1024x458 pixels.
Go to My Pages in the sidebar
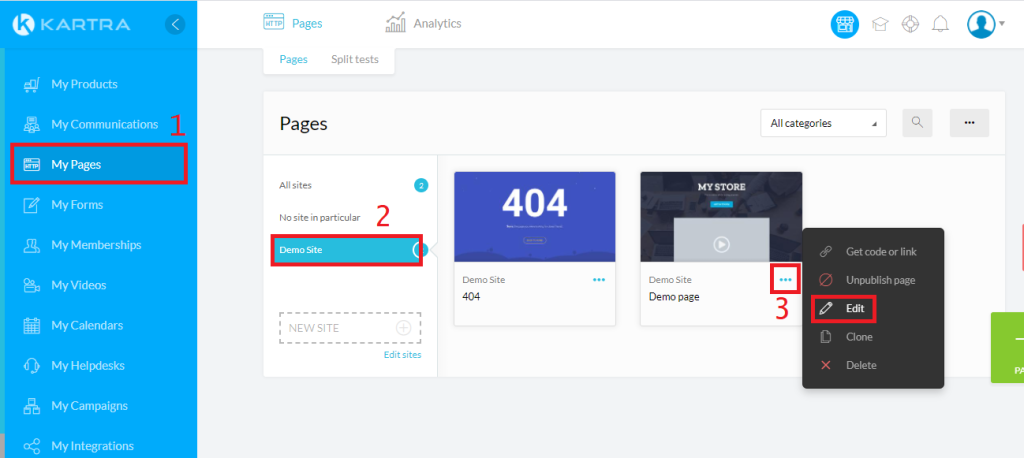point(98,164)
